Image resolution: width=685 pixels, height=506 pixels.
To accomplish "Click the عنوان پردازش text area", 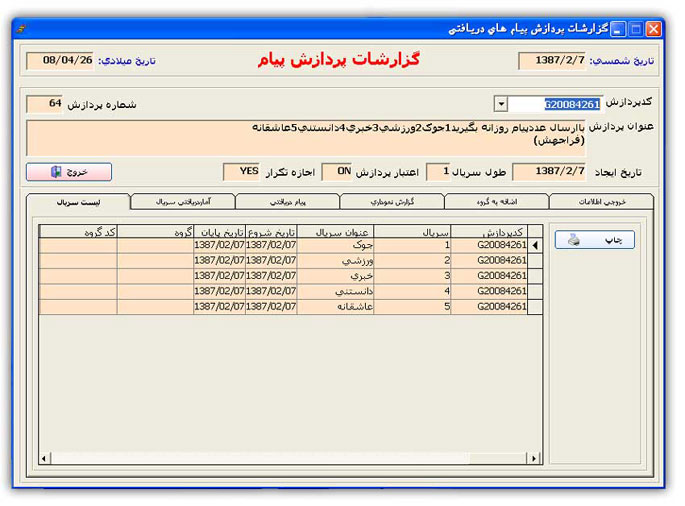I will (x=306, y=138).
